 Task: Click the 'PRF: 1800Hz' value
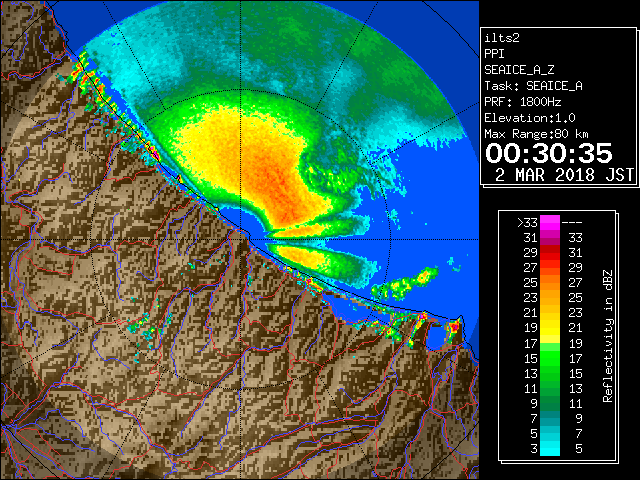tap(522, 102)
